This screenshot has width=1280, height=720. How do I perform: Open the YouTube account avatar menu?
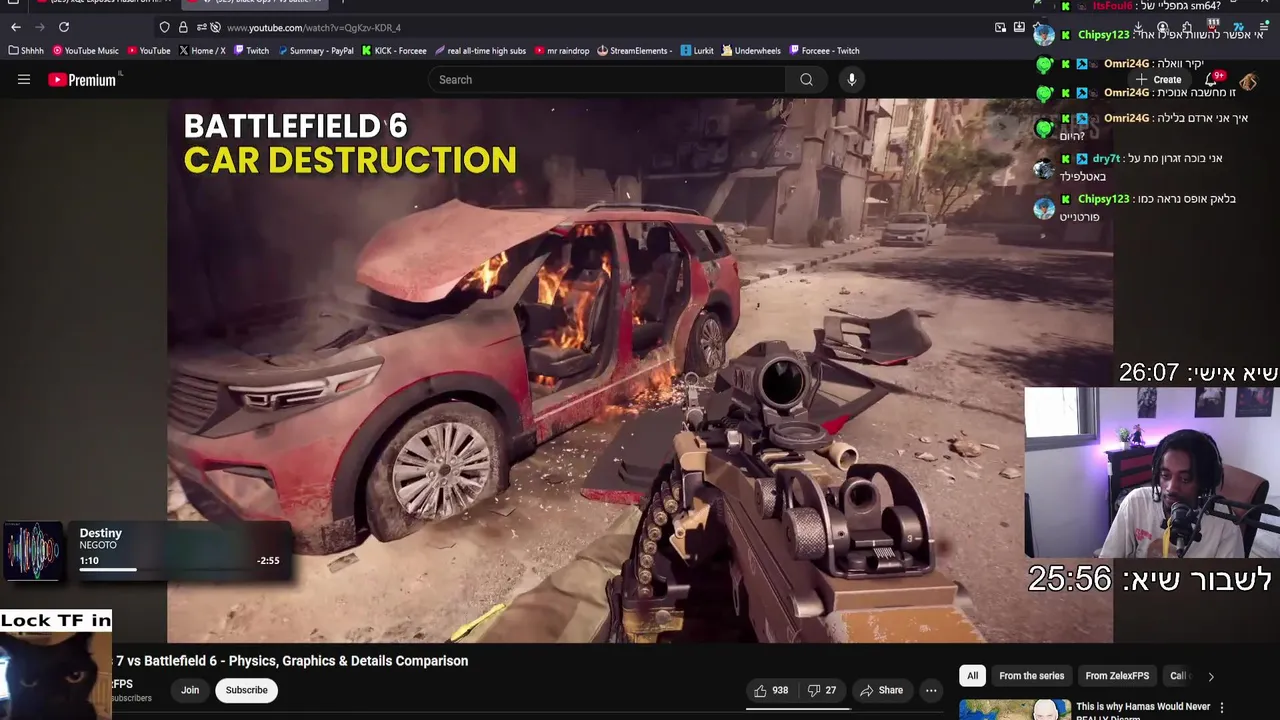pos(1248,80)
